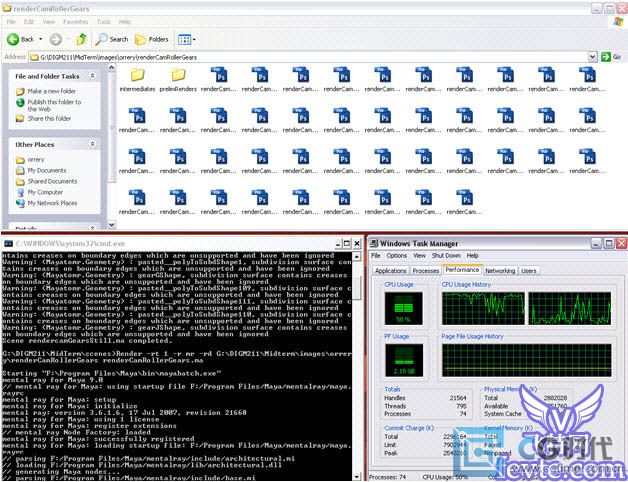The image size is (628, 482).
Task: Switch to the Networking tab
Action: pyautogui.click(x=500, y=271)
